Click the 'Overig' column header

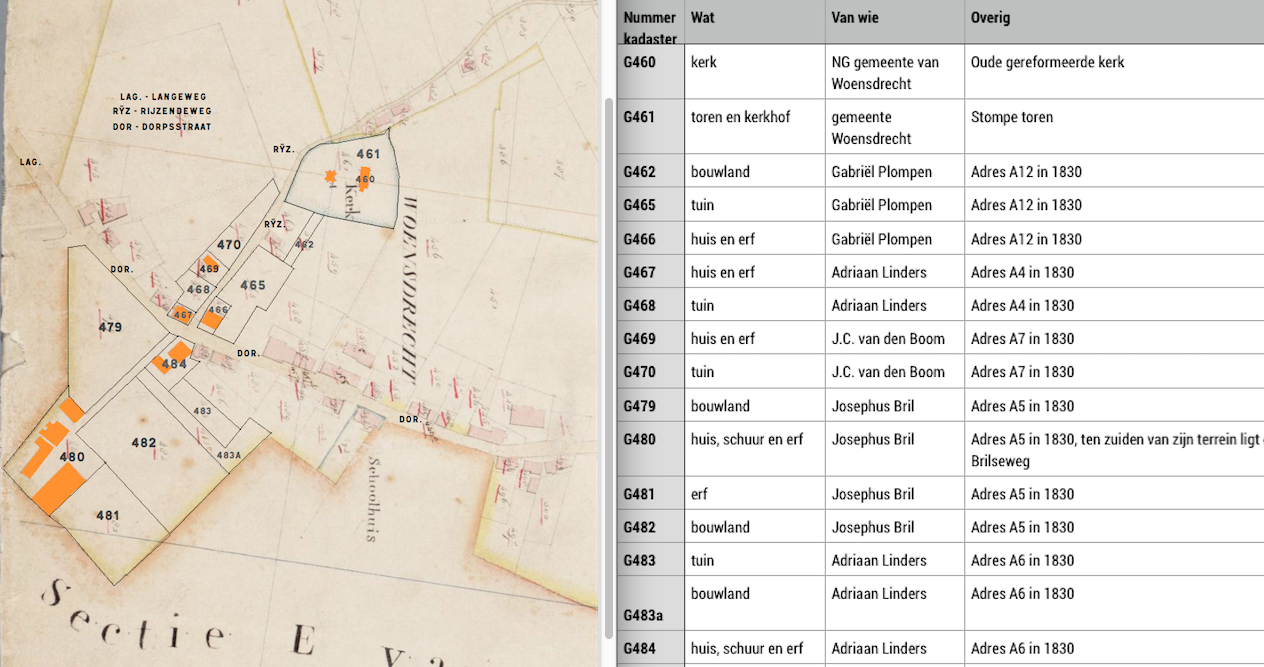990,18
